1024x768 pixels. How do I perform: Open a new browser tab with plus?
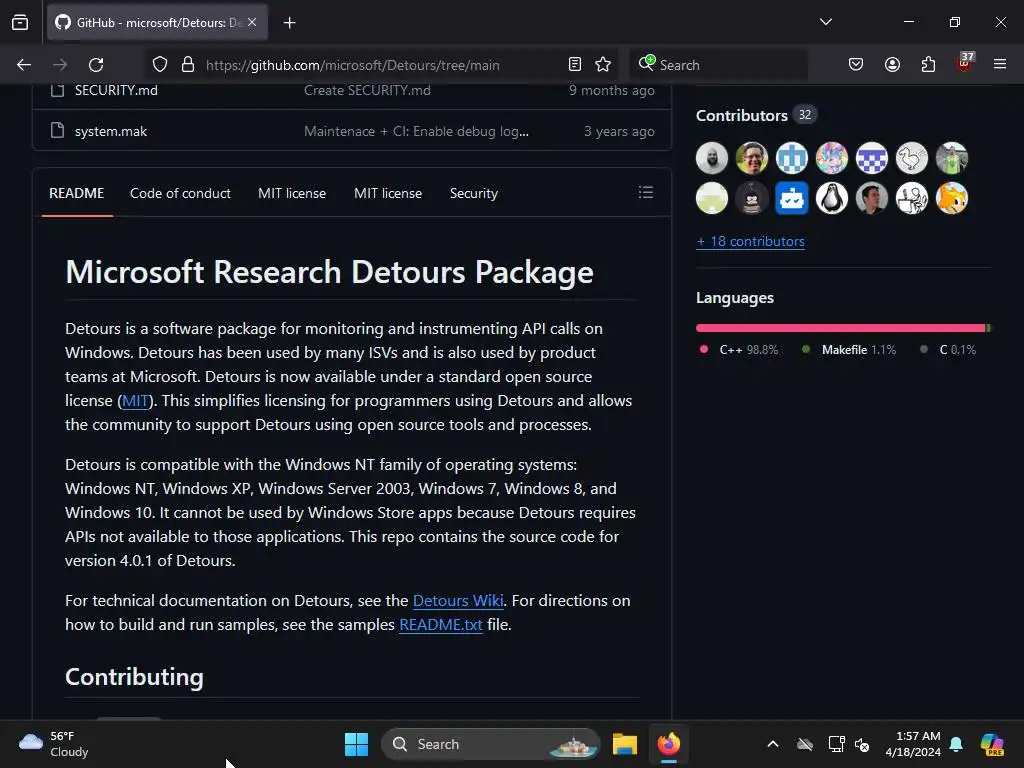click(290, 23)
